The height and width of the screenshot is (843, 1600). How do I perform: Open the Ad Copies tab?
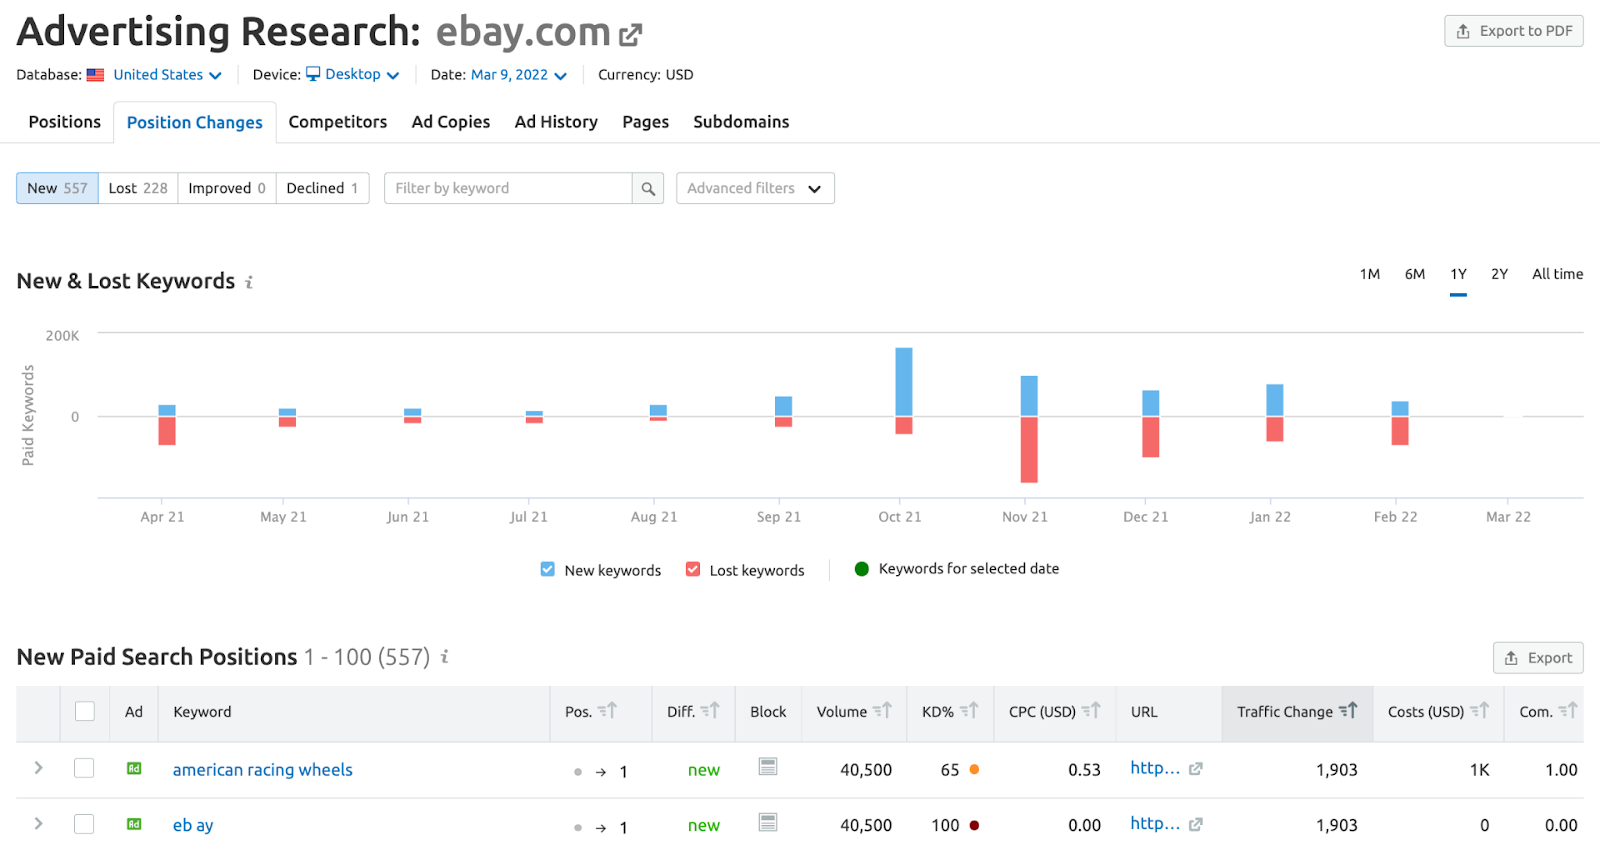coord(451,122)
